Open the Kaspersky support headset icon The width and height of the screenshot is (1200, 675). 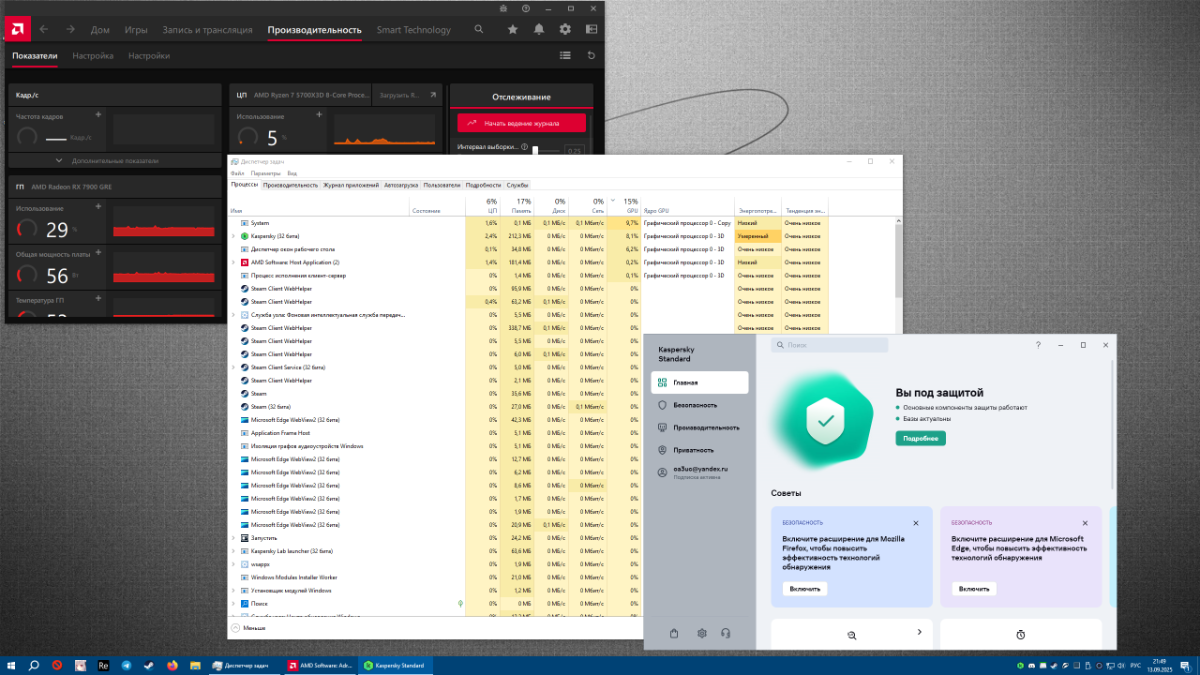725,633
